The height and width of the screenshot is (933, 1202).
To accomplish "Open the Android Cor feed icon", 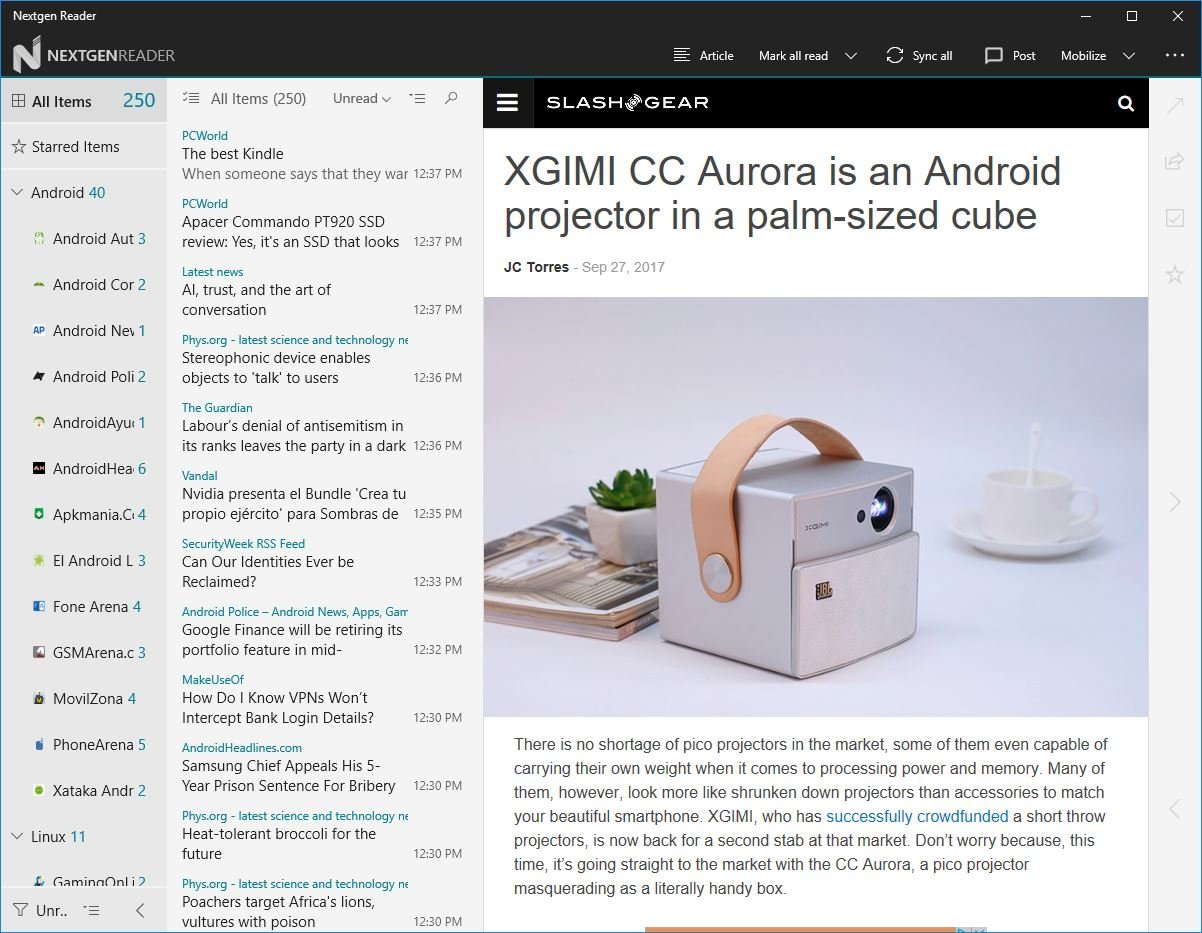I will pyautogui.click(x=39, y=285).
